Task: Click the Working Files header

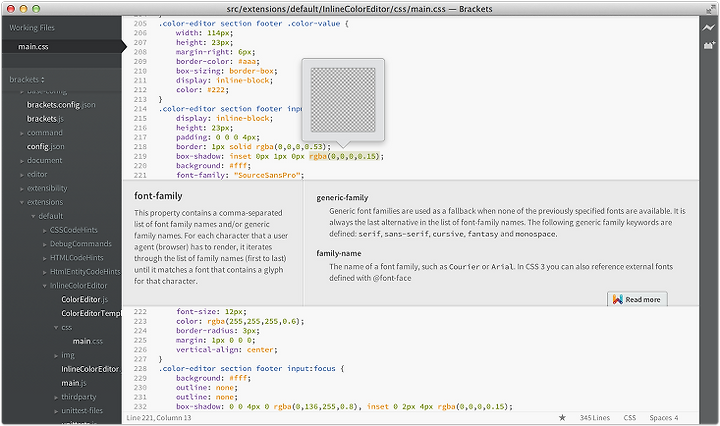Action: [x=32, y=28]
